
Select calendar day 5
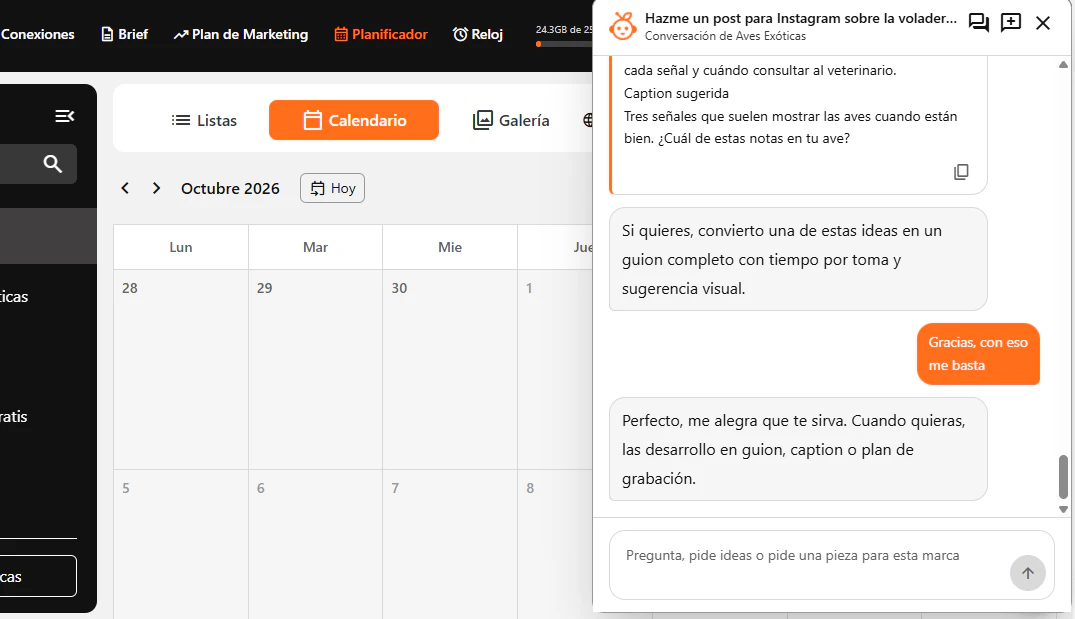181,544
